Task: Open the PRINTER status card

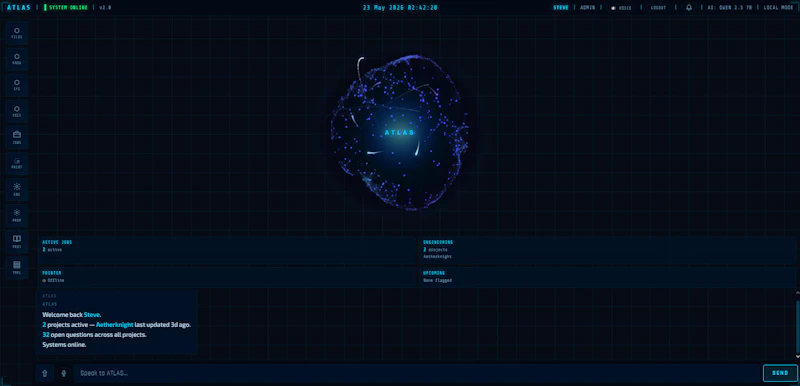Action: (227, 277)
